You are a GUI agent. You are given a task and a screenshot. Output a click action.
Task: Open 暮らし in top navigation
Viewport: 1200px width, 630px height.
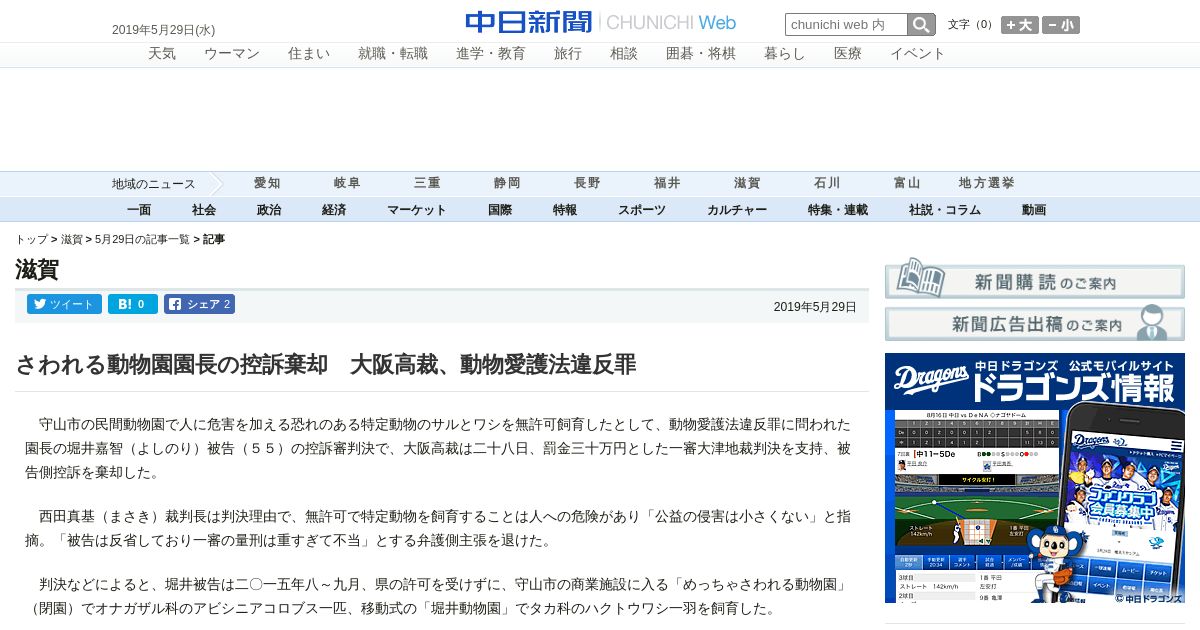[x=785, y=54]
